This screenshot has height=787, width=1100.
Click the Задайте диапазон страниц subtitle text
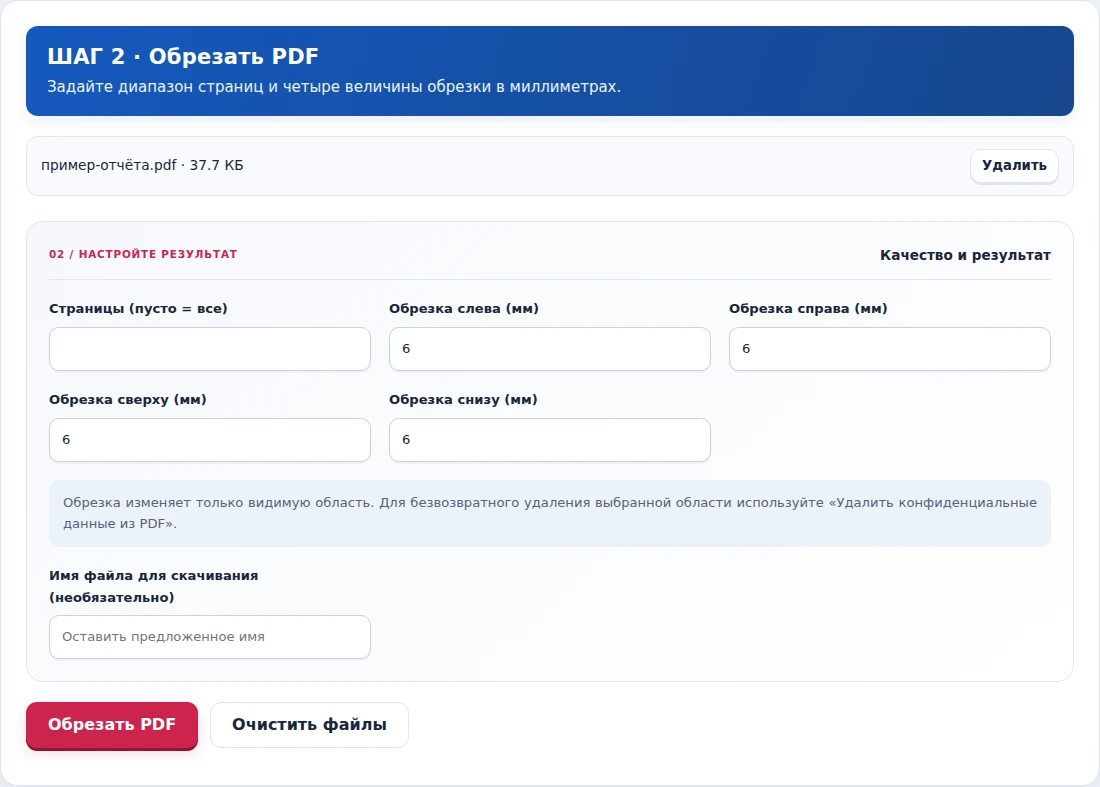[x=334, y=87]
